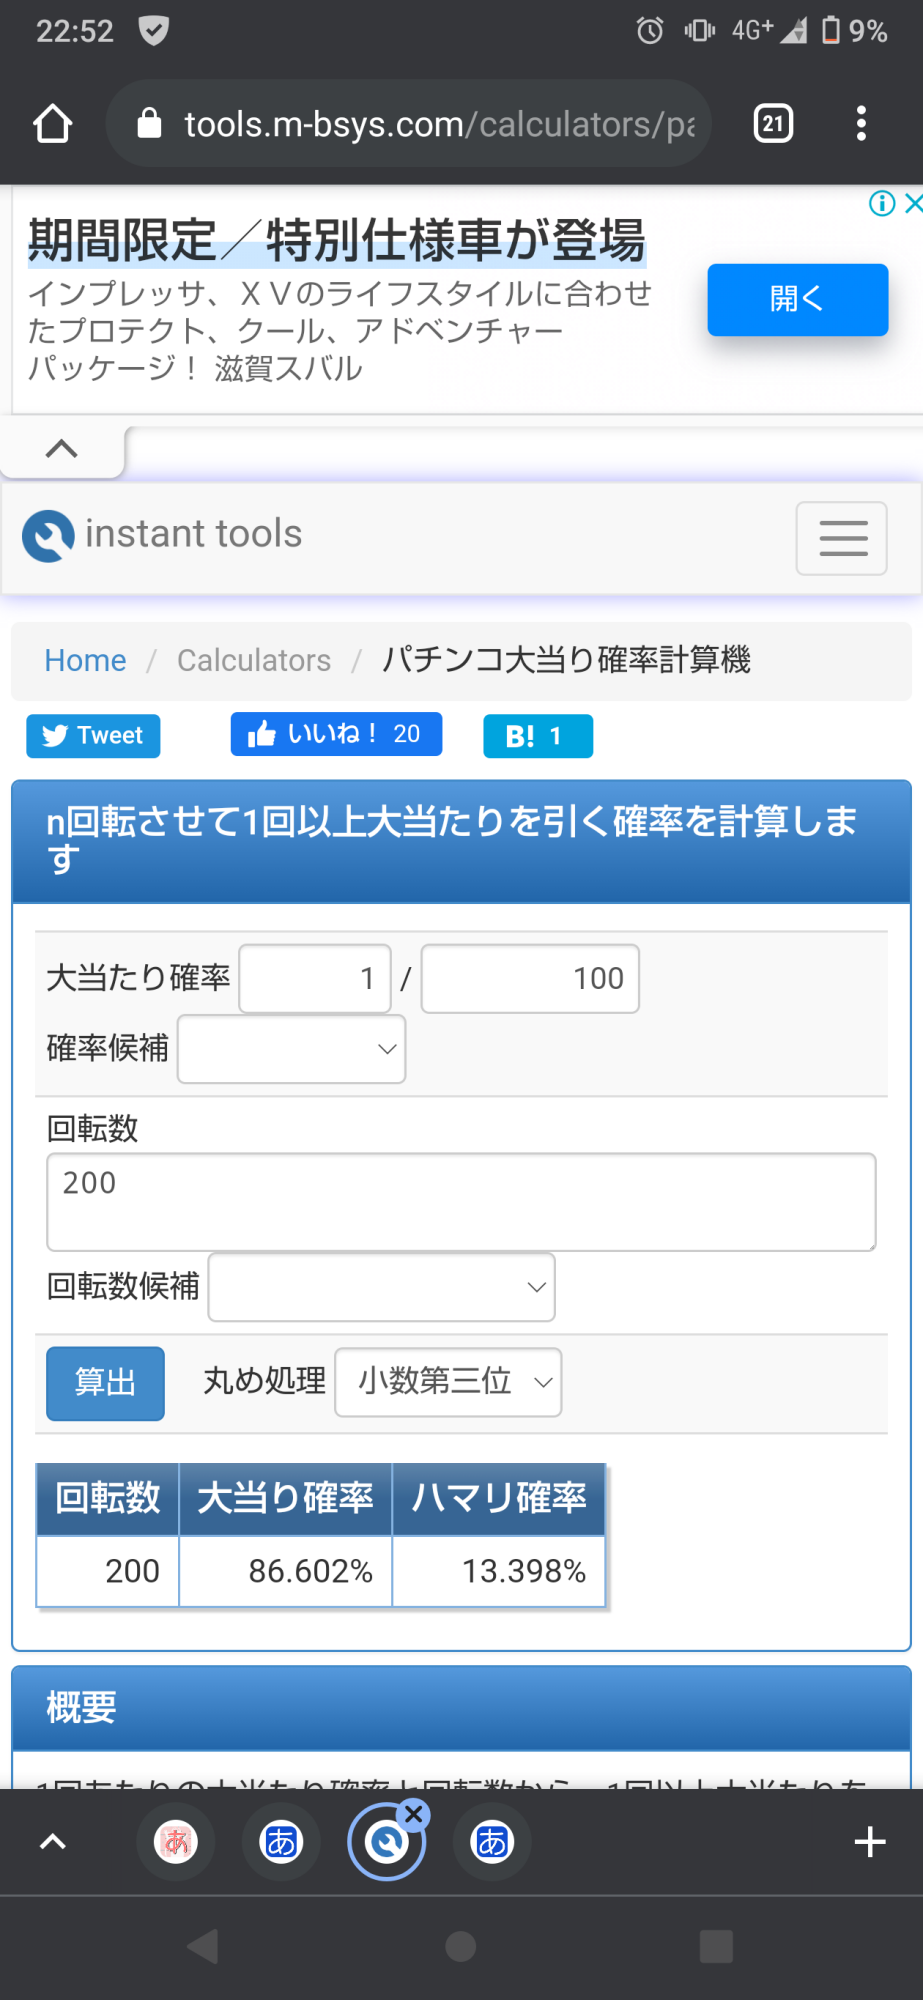Viewport: 923px width, 2000px height.
Task: Expand the 回転数候補 dropdown
Action: point(381,1287)
